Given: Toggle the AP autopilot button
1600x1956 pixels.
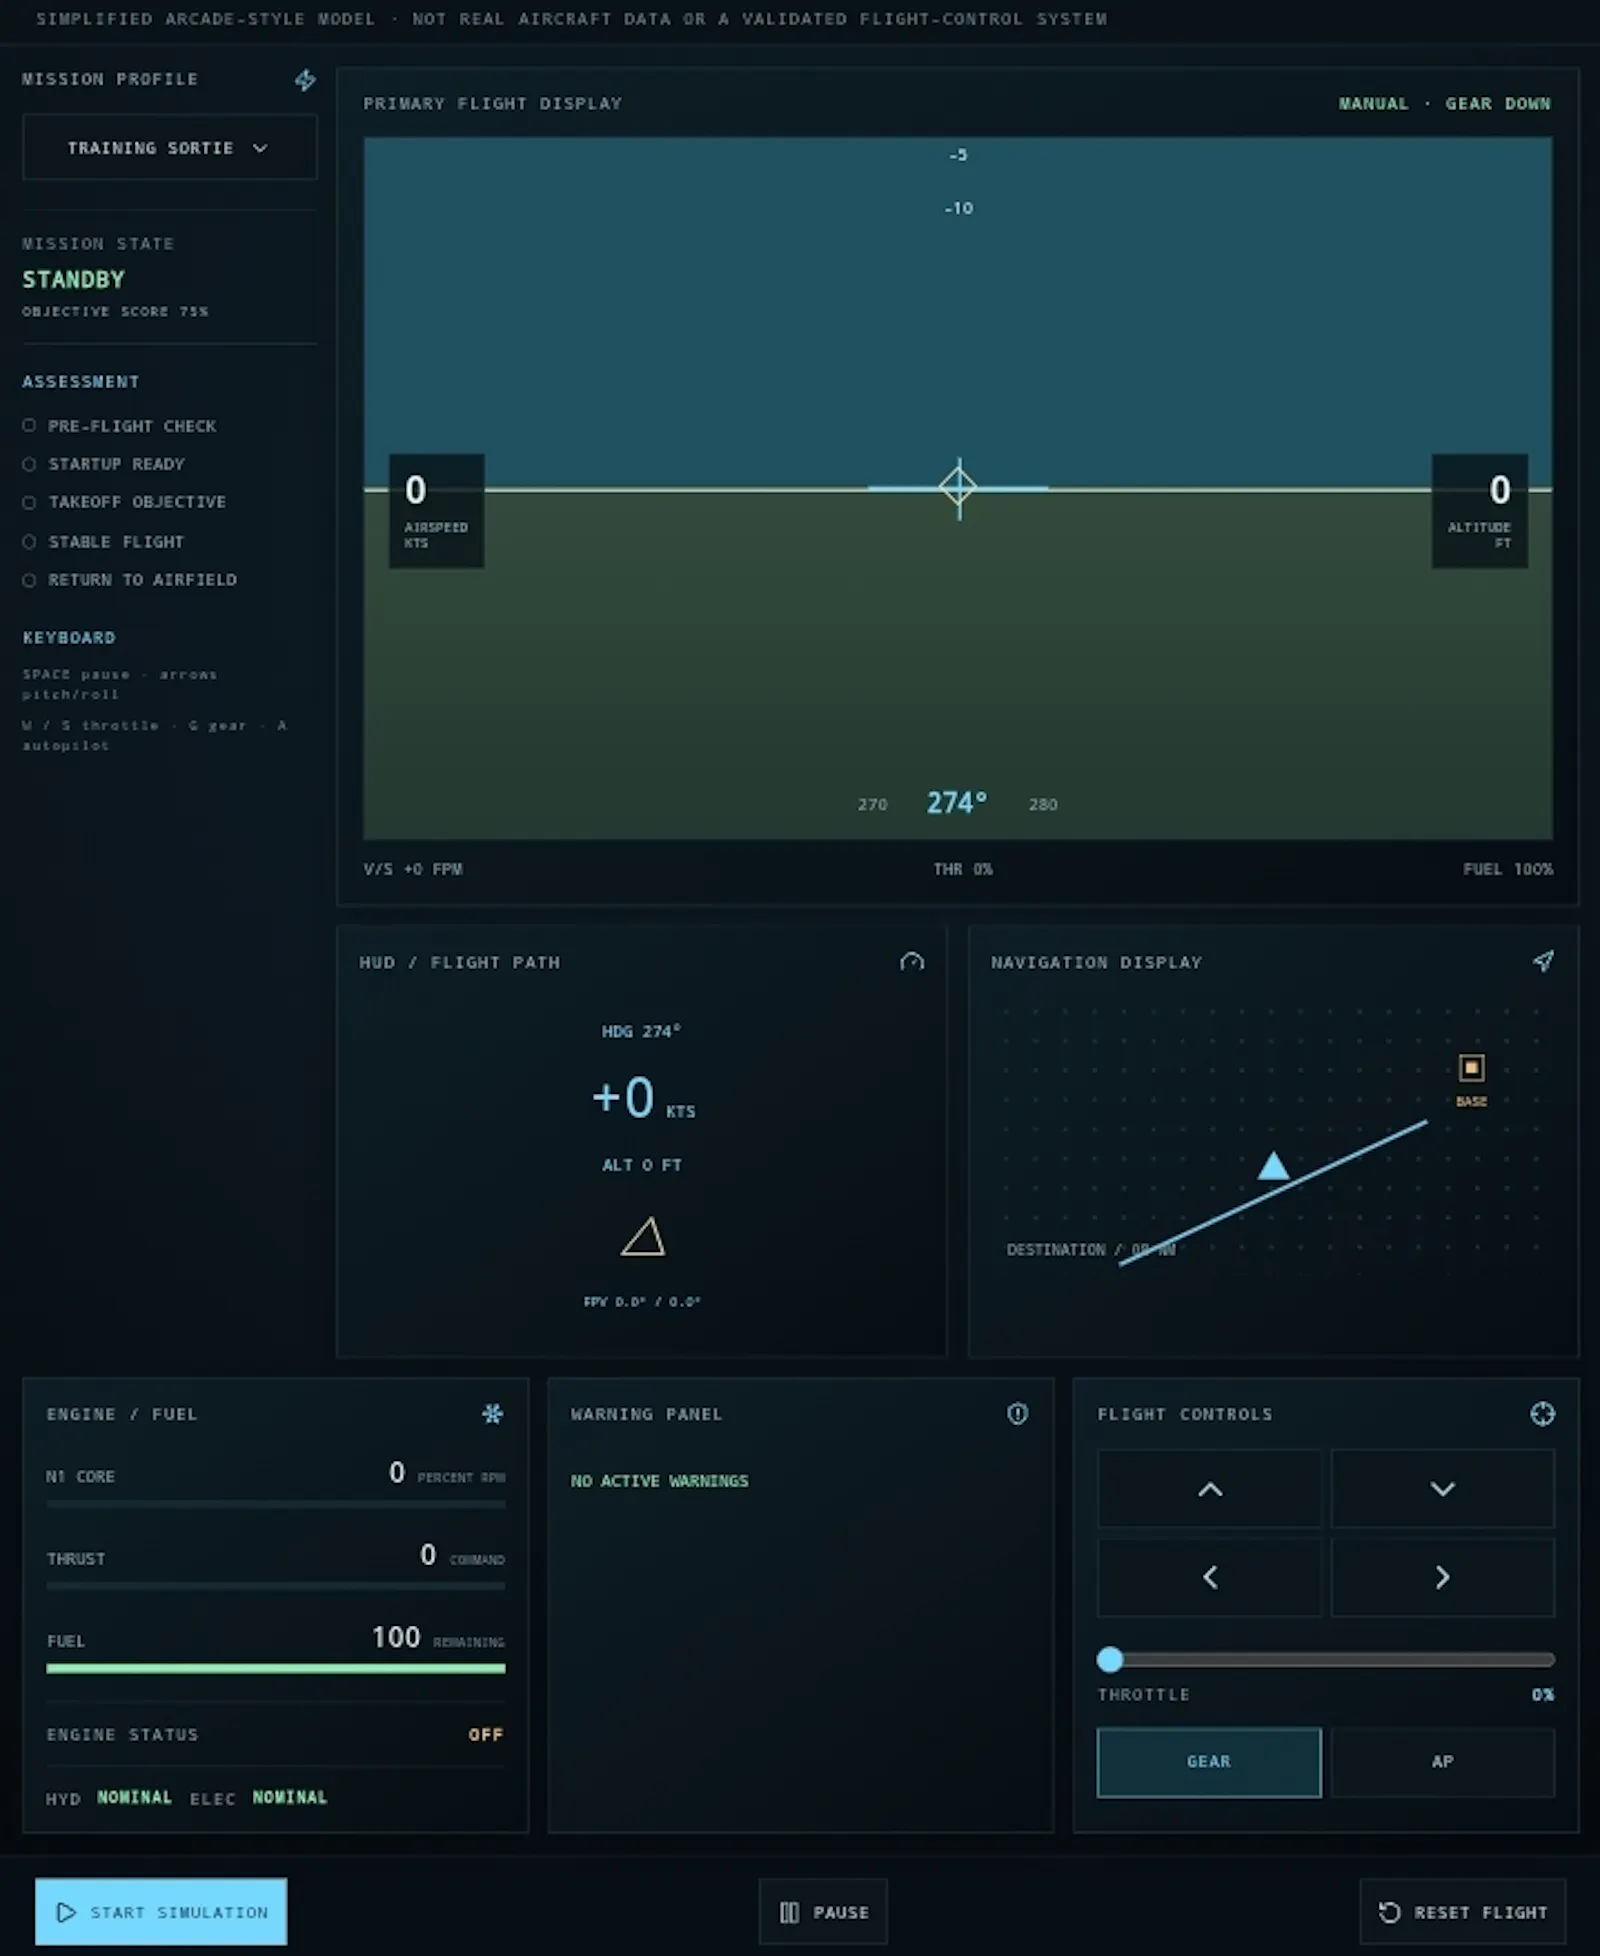Looking at the screenshot, I should (1442, 1762).
